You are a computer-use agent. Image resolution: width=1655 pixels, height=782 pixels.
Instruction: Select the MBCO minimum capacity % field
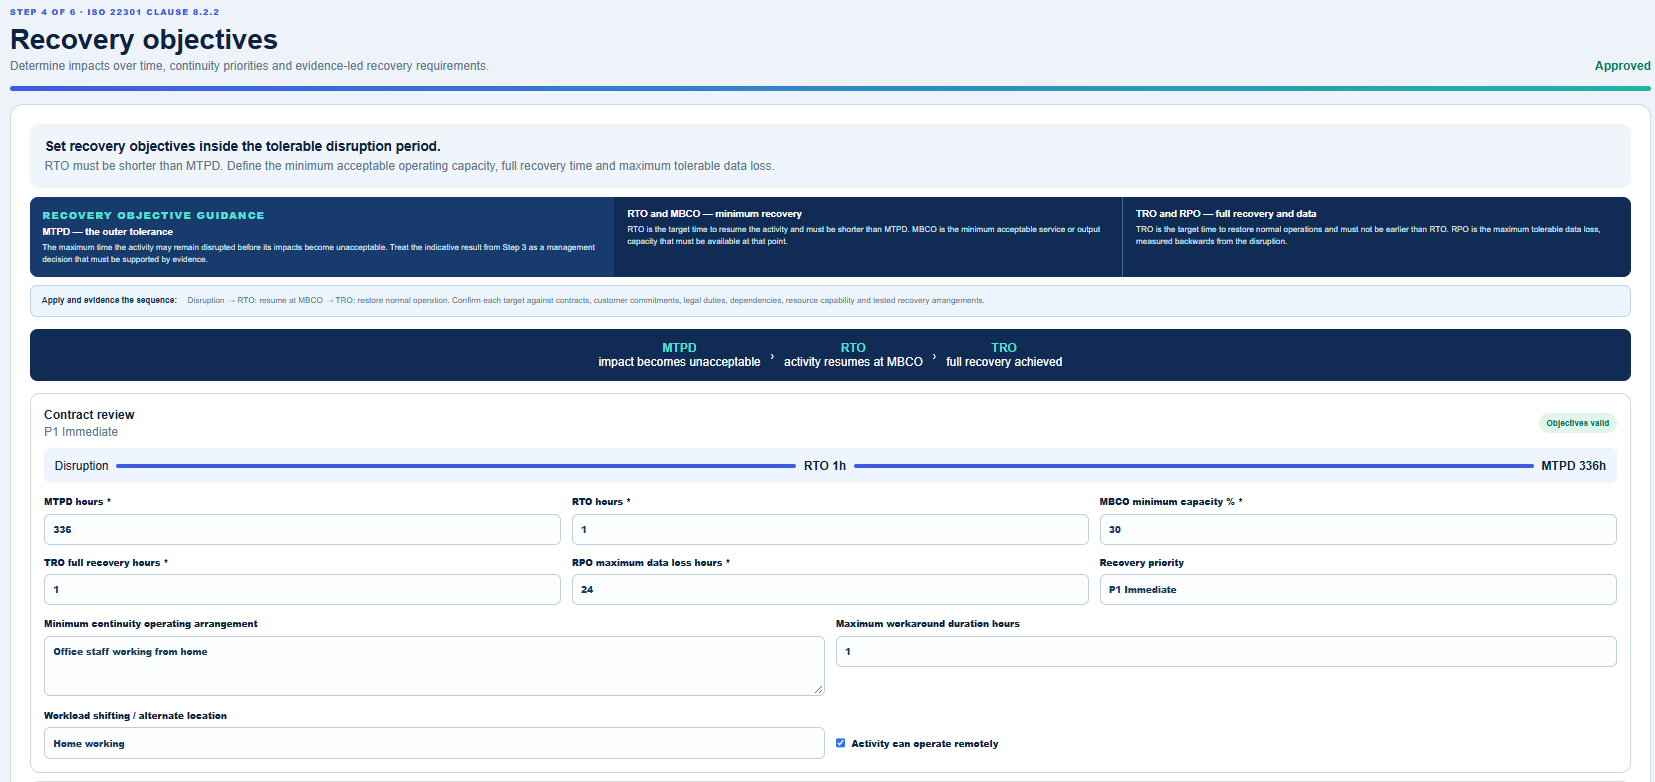[x=1358, y=529]
